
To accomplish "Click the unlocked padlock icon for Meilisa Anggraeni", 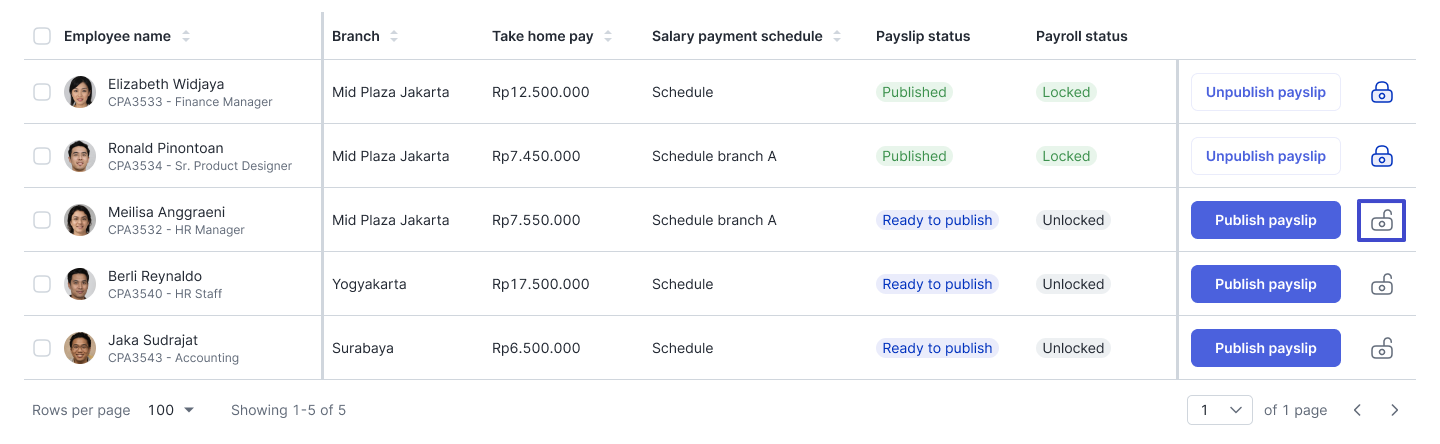I will (x=1381, y=220).
